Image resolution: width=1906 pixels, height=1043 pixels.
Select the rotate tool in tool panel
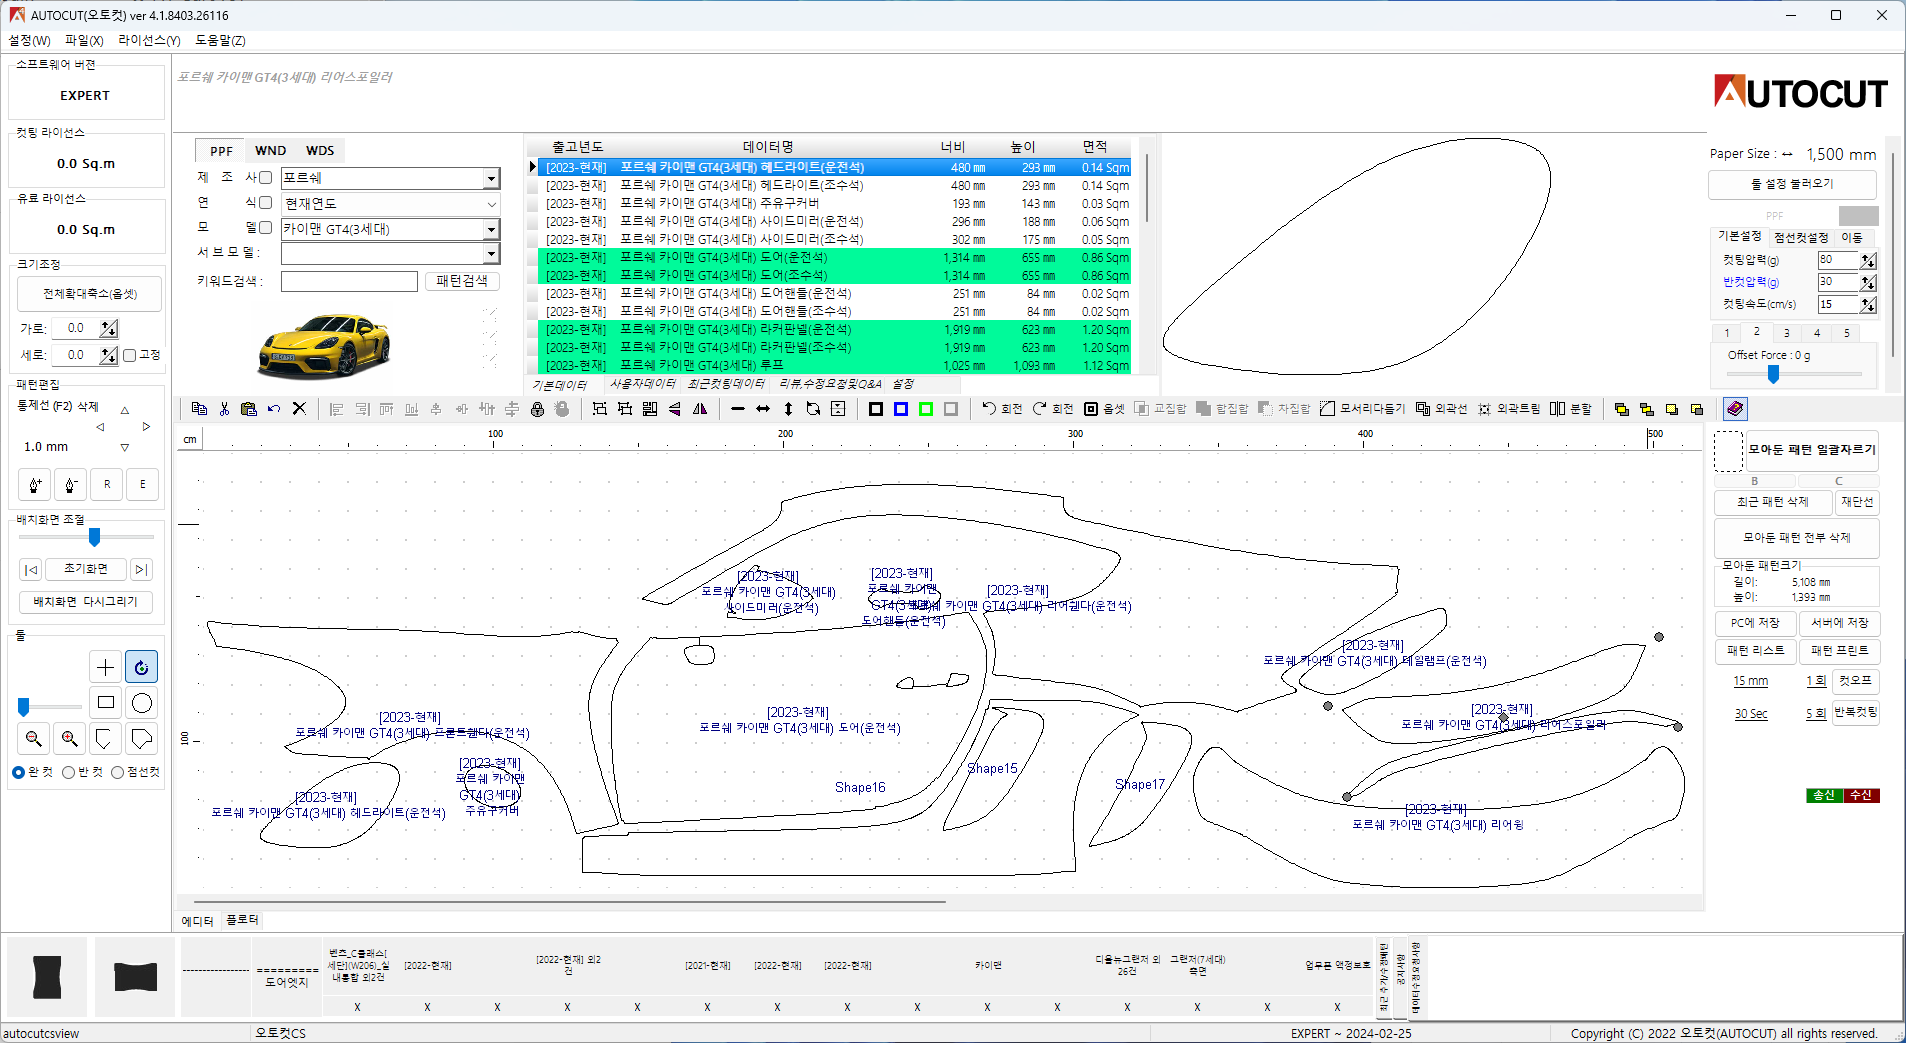[141, 667]
